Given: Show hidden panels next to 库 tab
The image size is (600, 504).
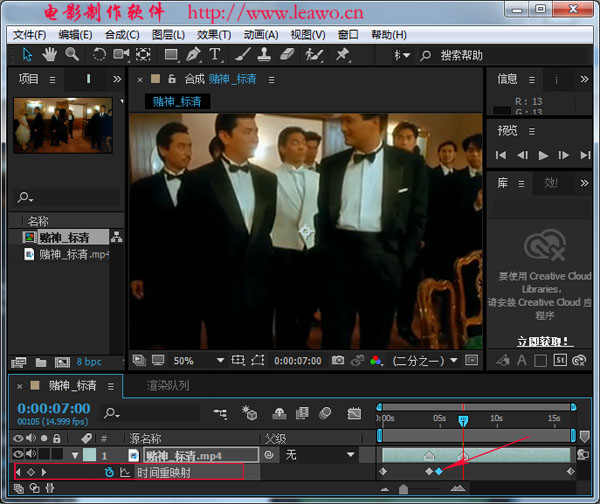Looking at the screenshot, I should (x=584, y=183).
